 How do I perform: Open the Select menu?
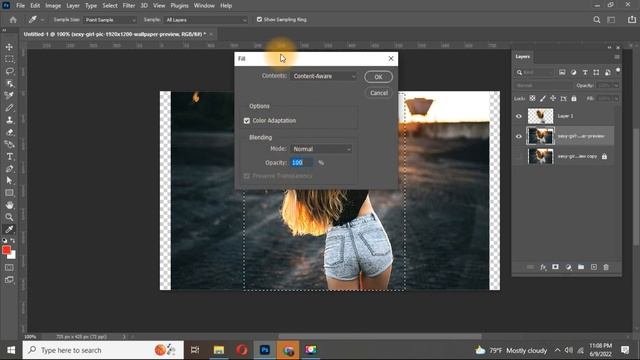pos(110,6)
